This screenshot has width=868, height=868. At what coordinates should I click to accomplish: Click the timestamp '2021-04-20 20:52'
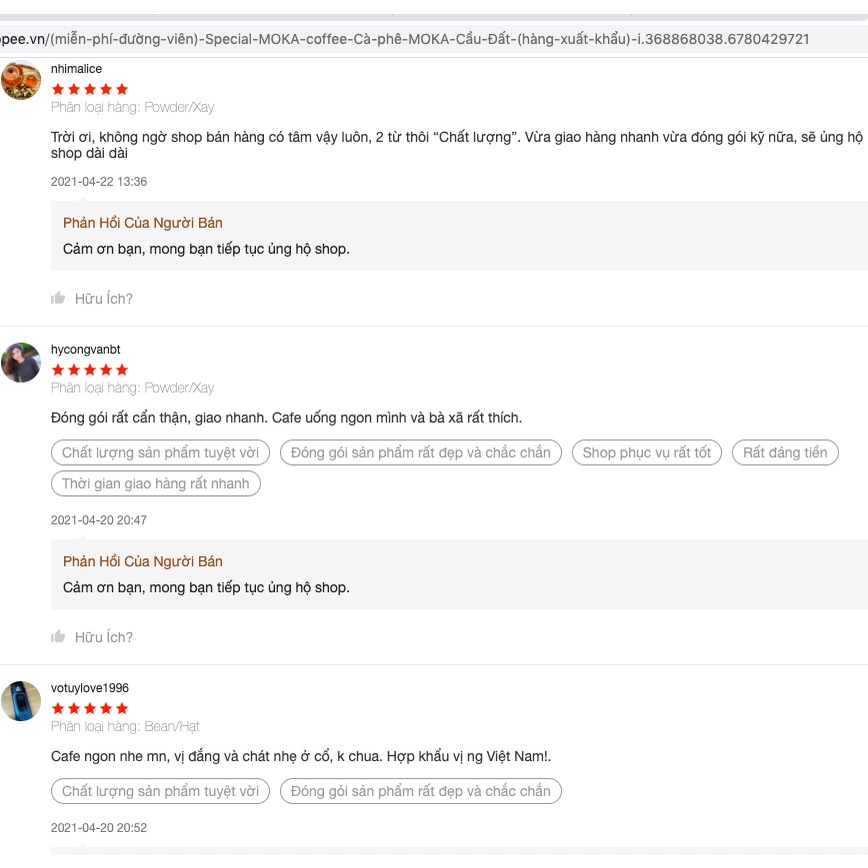coord(99,828)
